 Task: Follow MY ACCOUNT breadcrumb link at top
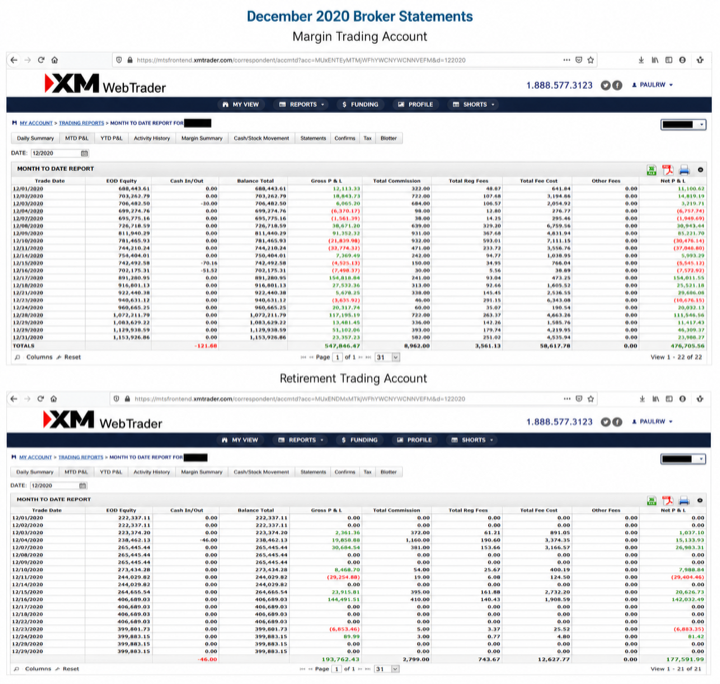tap(36, 123)
